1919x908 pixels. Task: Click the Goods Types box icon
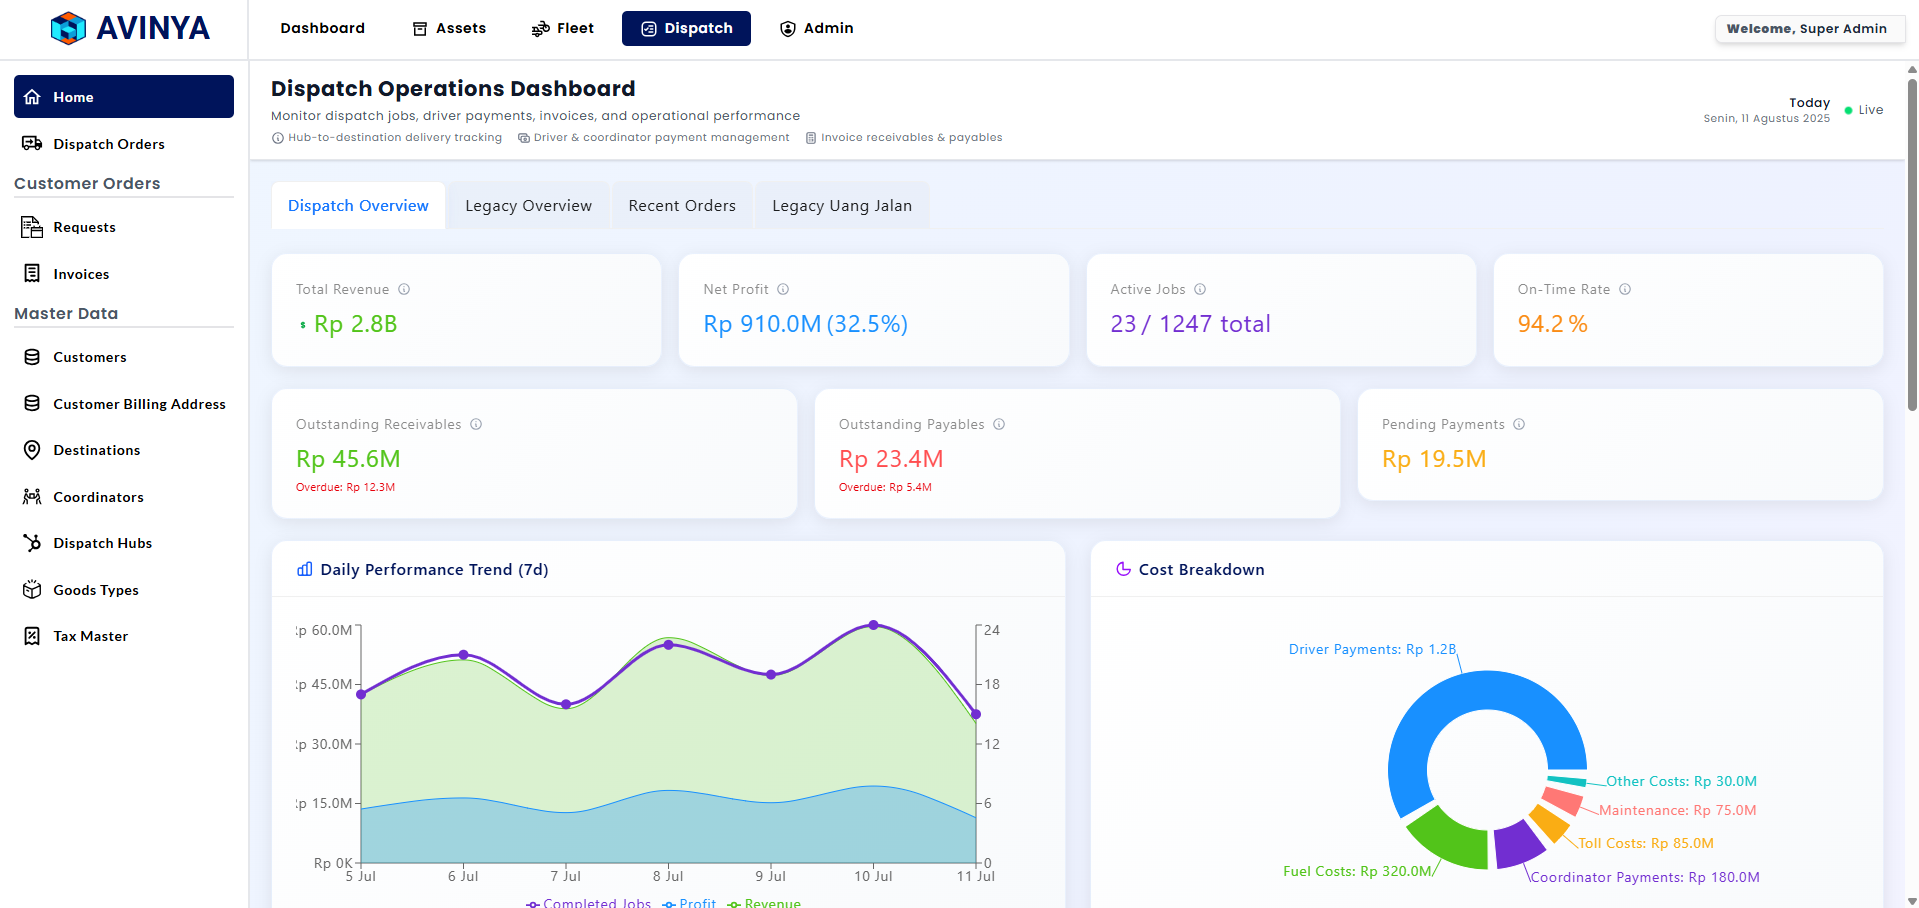32,590
